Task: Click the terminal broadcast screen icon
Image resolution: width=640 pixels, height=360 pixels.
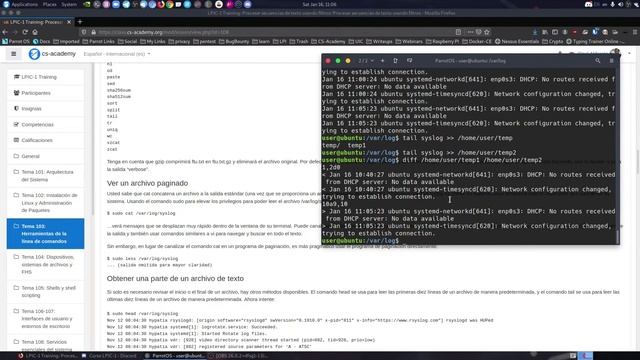Action: [409, 60]
